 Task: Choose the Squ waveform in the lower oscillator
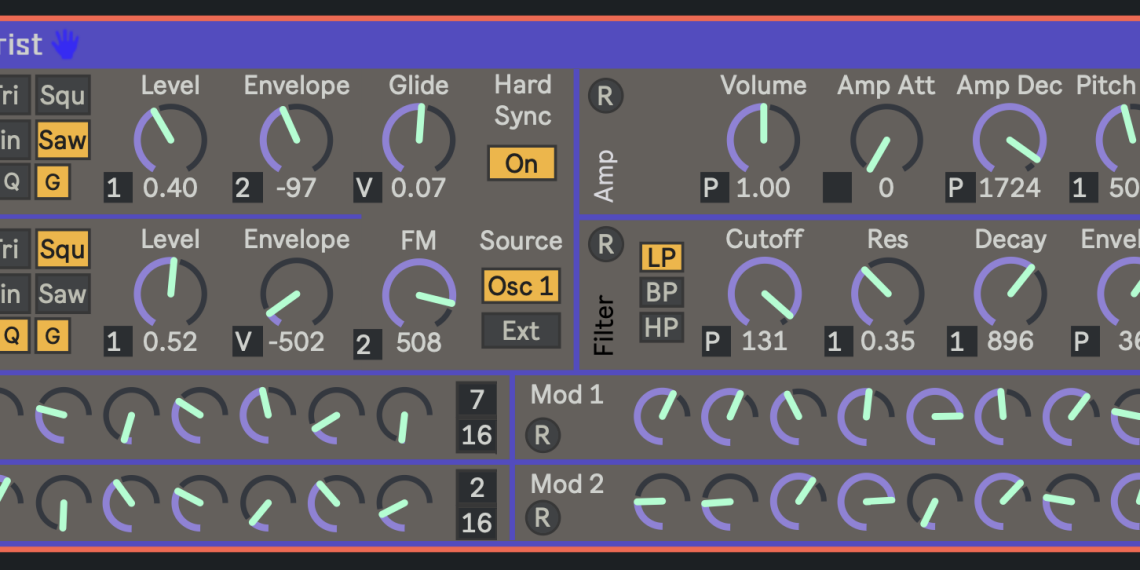click(x=62, y=250)
